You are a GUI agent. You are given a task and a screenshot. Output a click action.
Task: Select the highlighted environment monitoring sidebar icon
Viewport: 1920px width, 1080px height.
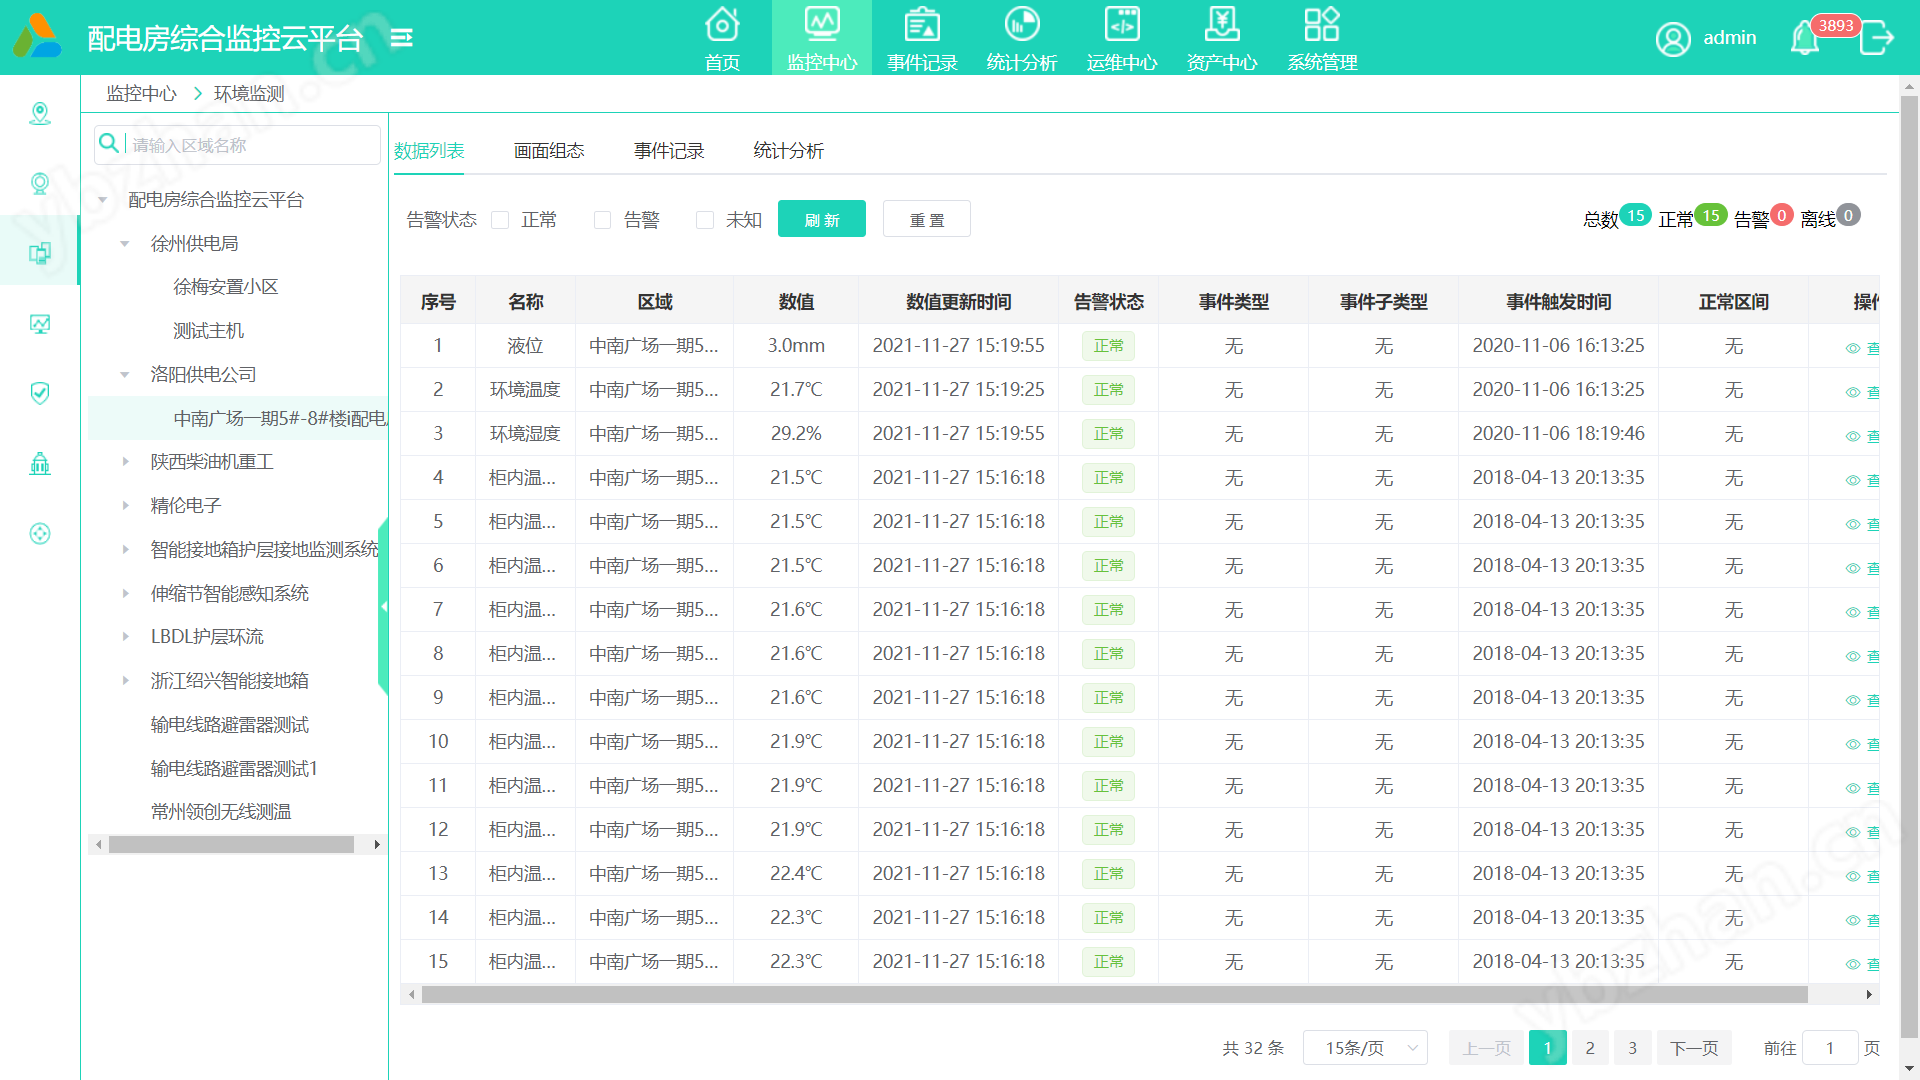pos(40,253)
